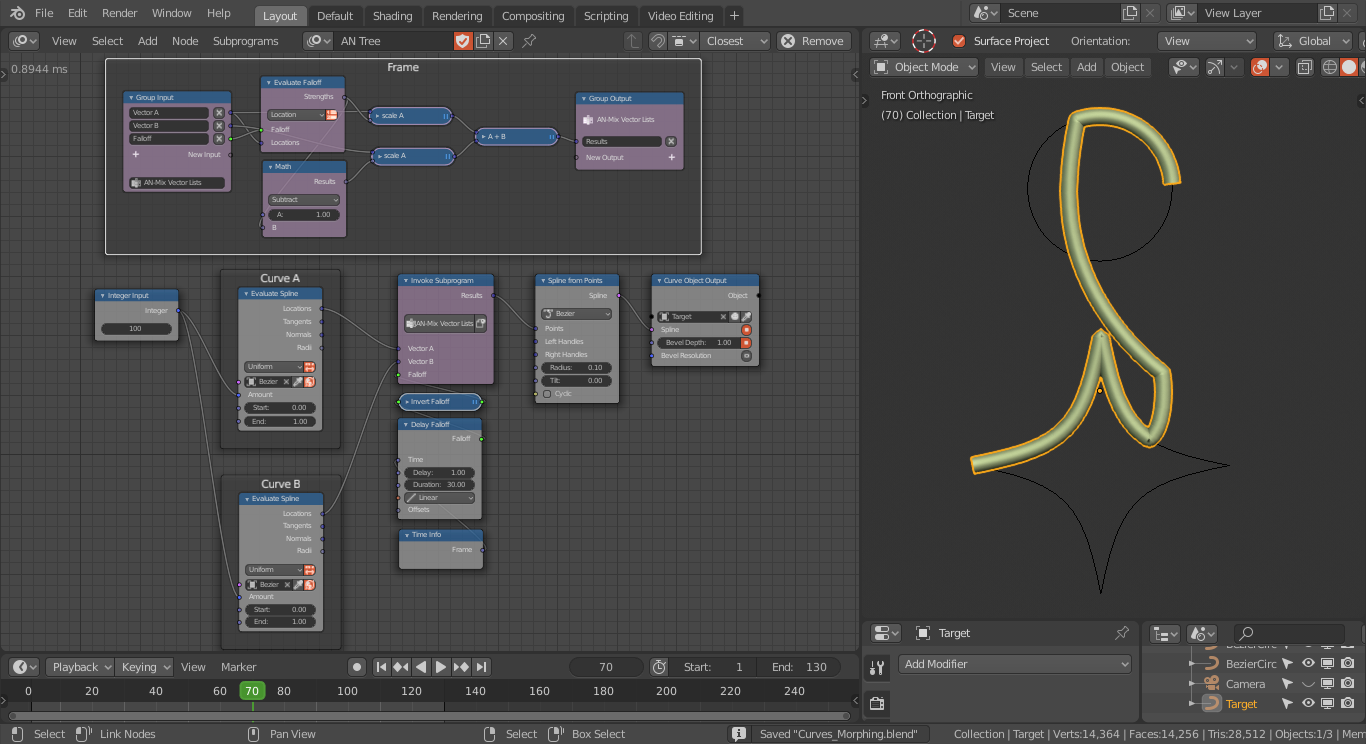Switch to the Scripting workspace tab
The width and height of the screenshot is (1366, 744).
click(x=606, y=16)
